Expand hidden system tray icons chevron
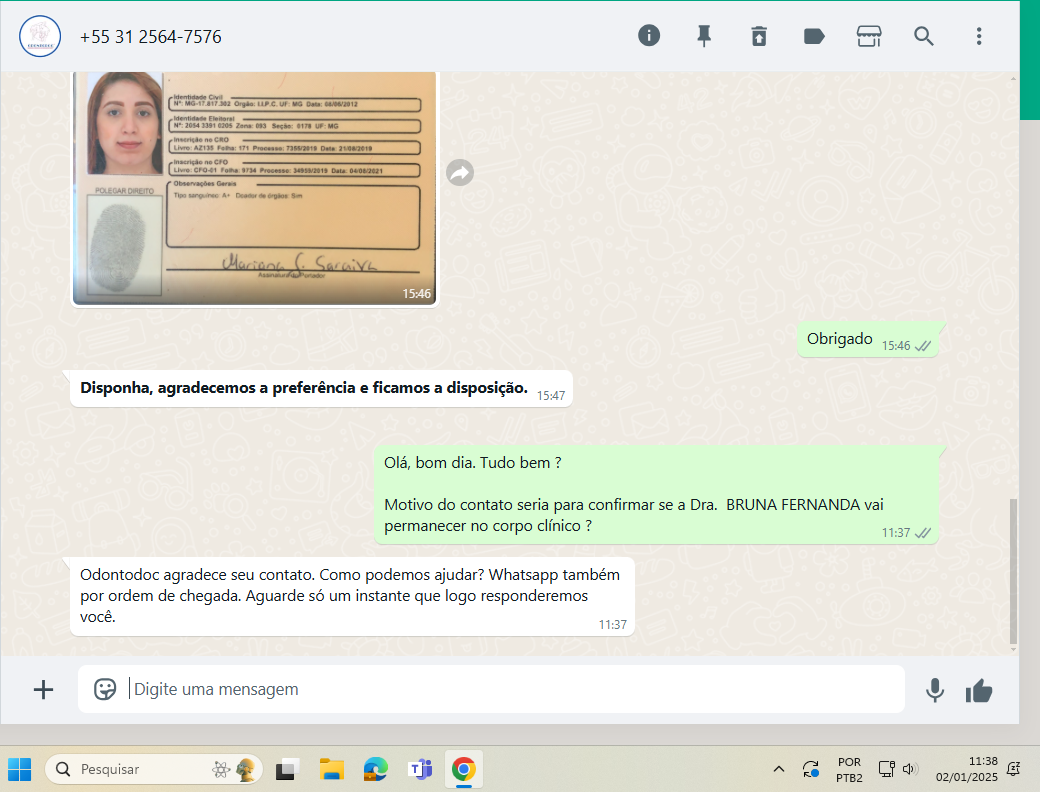This screenshot has width=1040, height=792. 779,769
